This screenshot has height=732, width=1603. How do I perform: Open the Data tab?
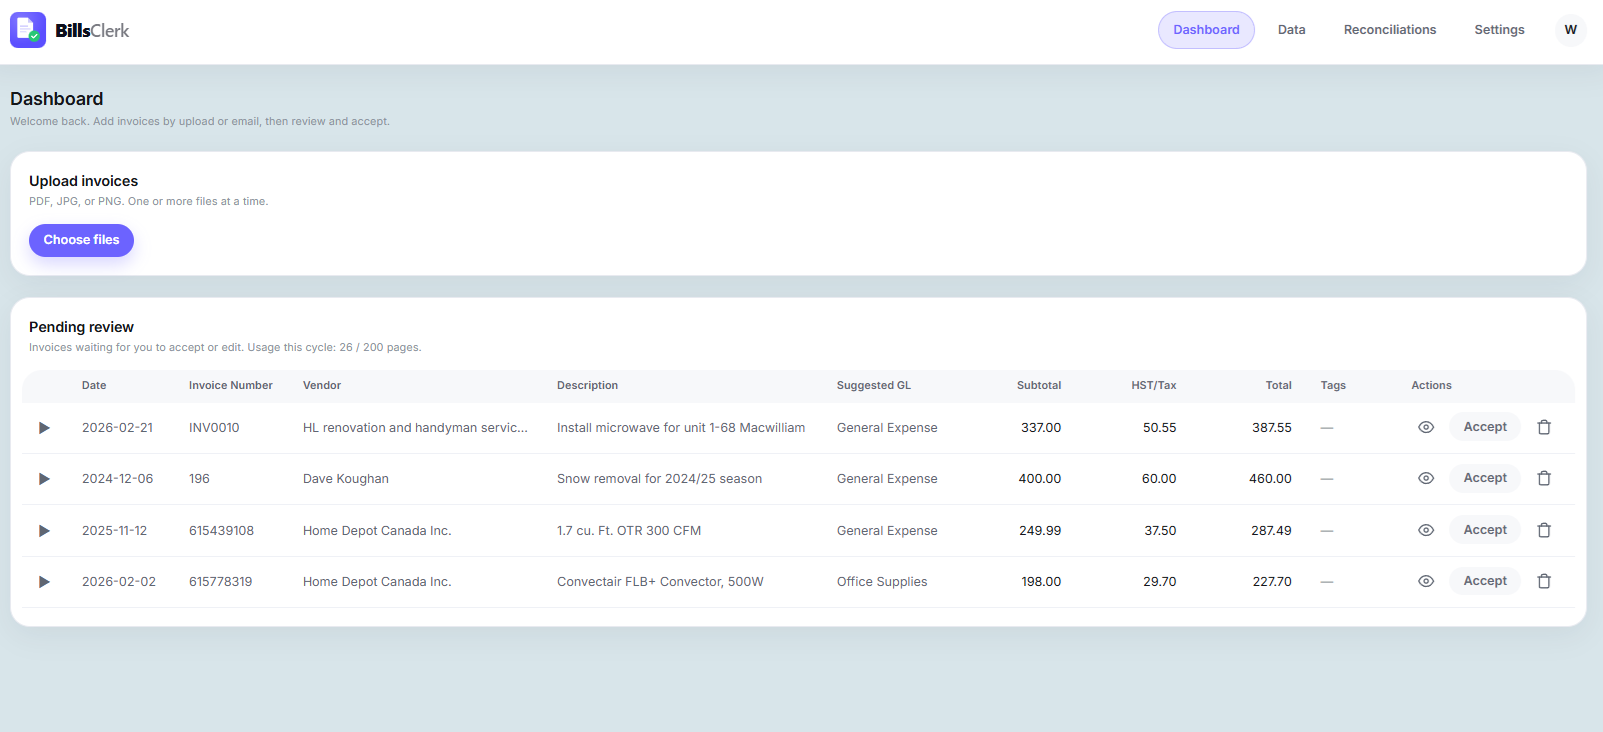tap(1291, 30)
